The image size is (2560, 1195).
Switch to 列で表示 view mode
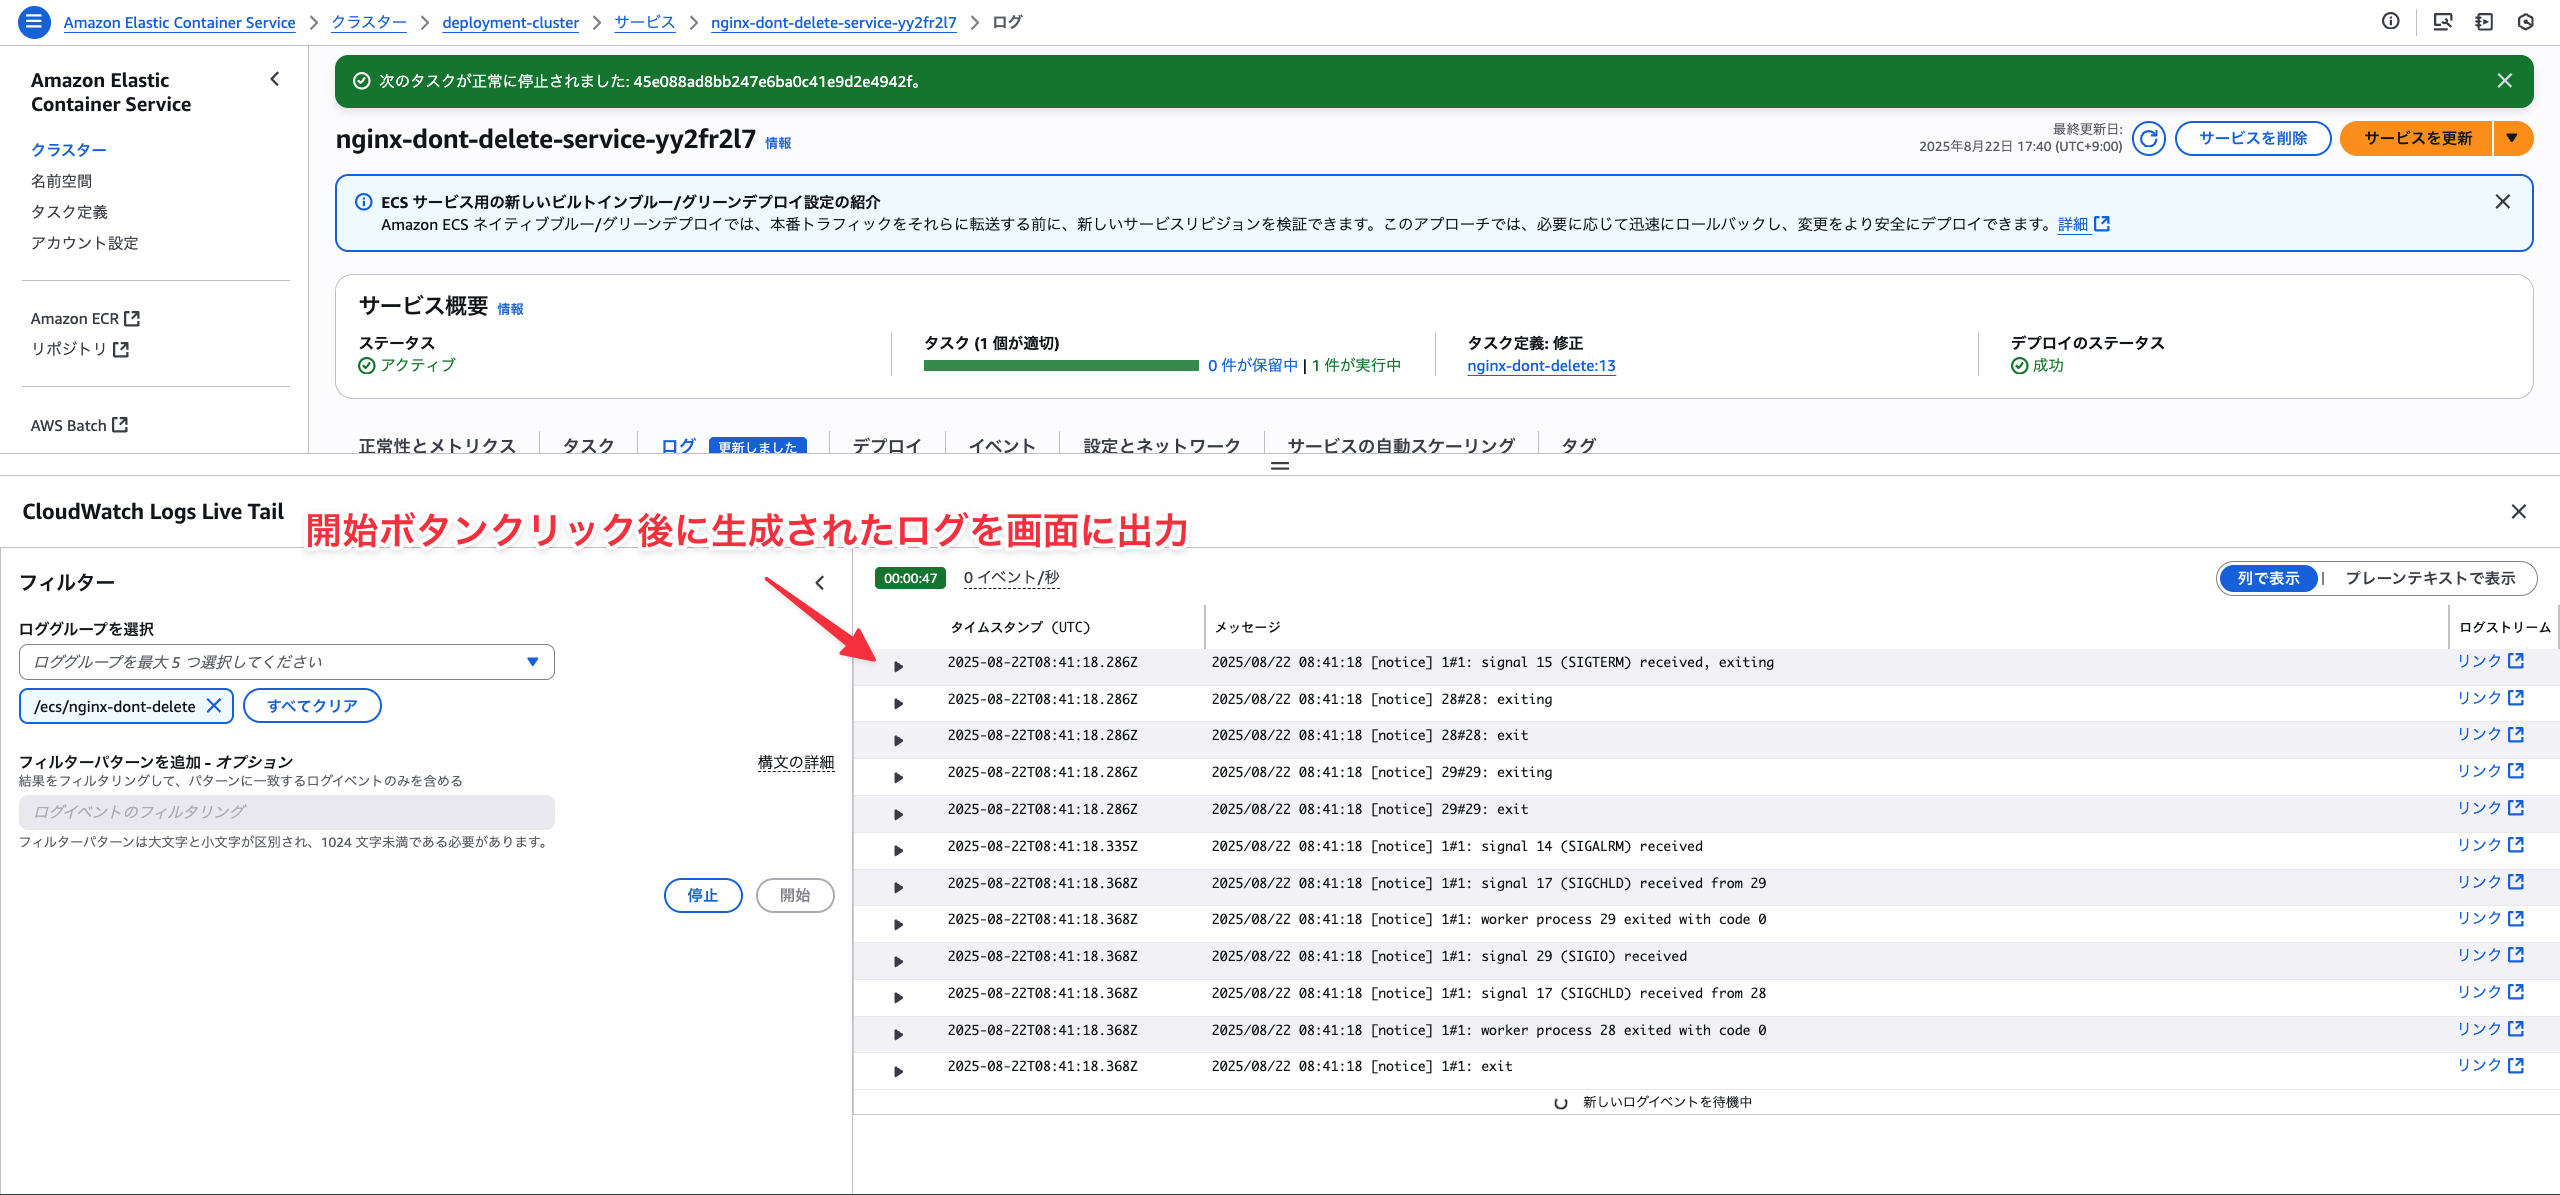pyautogui.click(x=2268, y=578)
